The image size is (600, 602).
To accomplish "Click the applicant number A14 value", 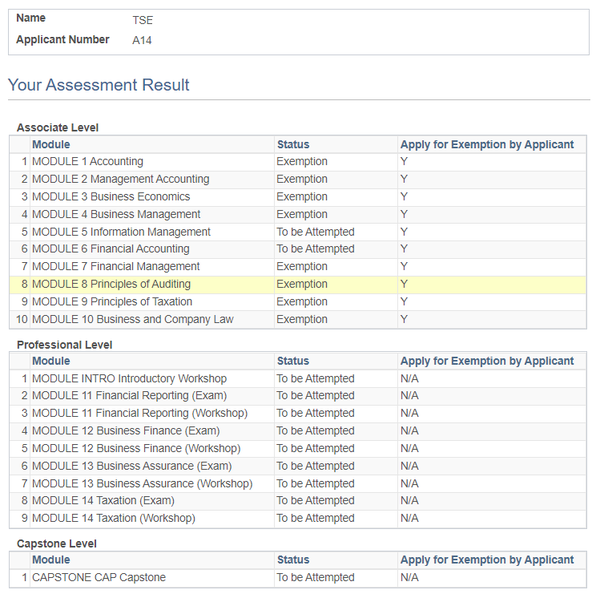I will 142,41.
